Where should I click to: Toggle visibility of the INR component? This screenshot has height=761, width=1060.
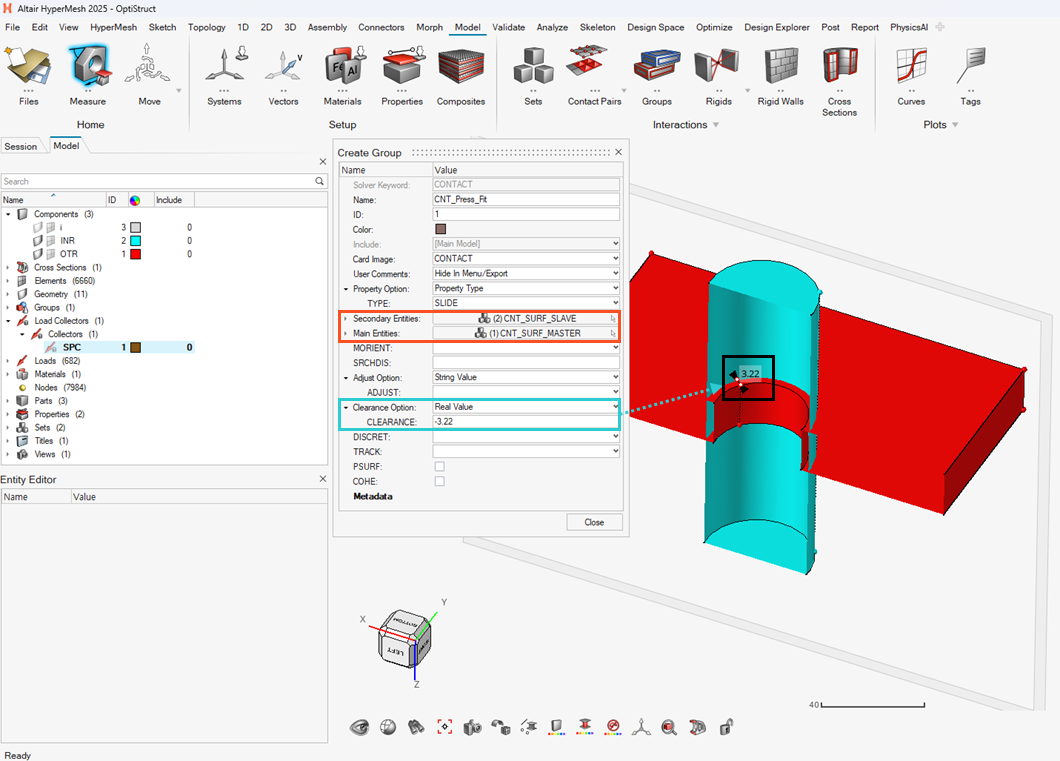[38, 241]
